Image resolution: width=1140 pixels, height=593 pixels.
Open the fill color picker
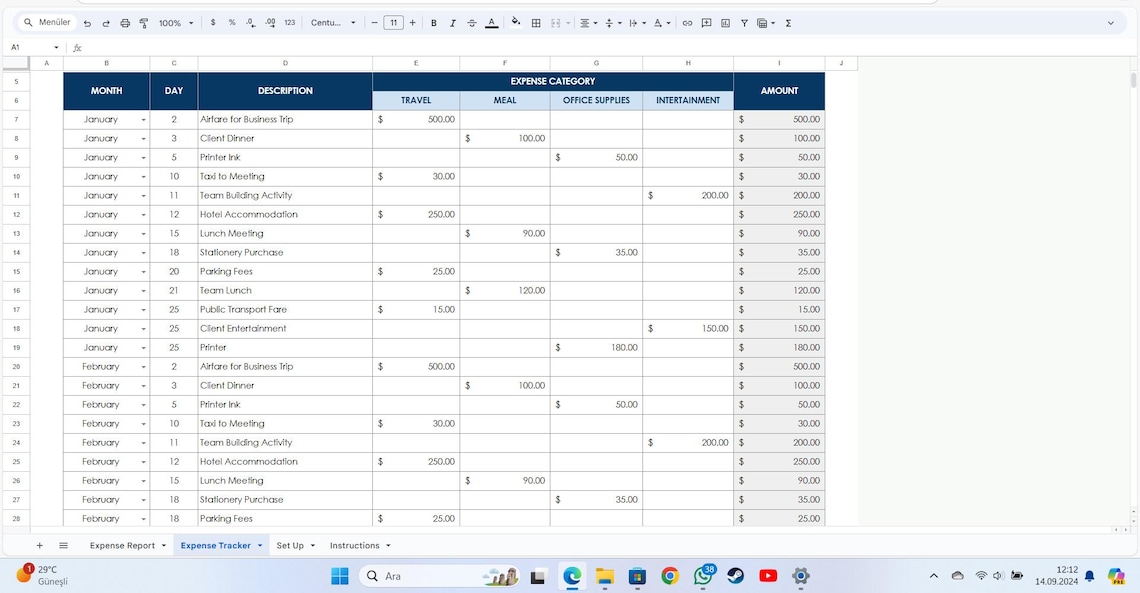tap(515, 22)
